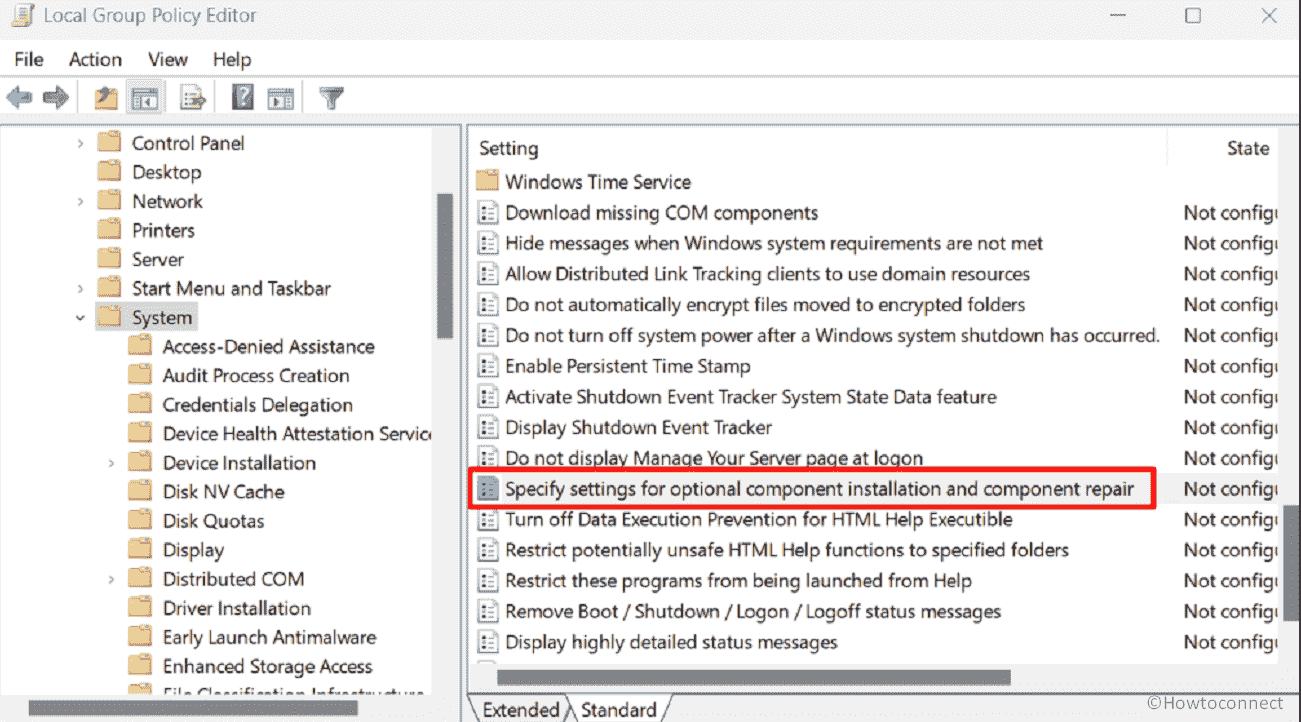Select Do not automatically encrypt files policy

(x=765, y=305)
